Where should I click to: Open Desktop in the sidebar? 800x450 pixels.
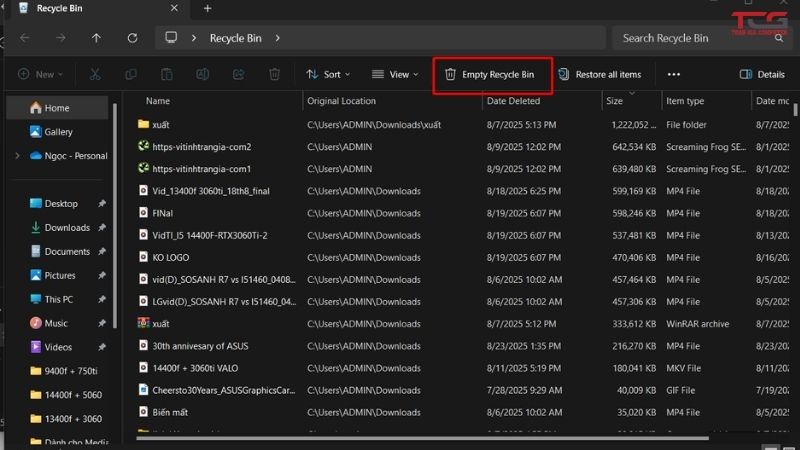[x=59, y=204]
